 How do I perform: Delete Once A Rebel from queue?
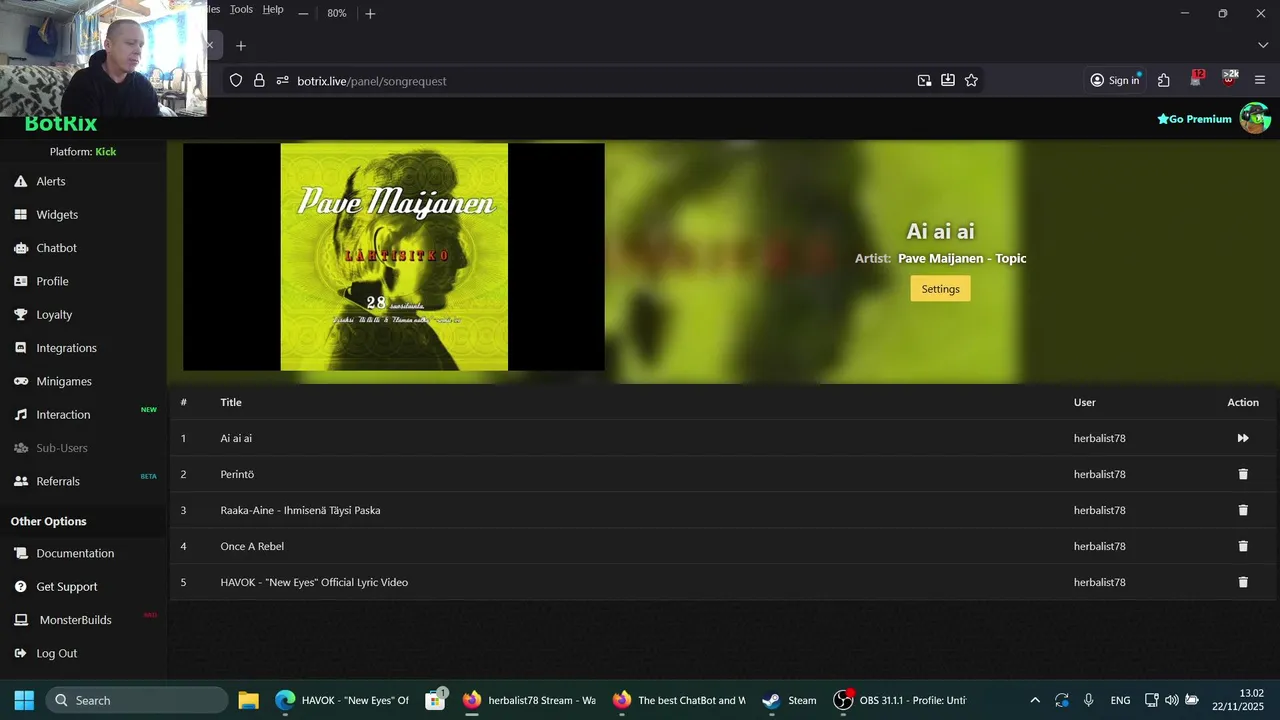tap(1243, 546)
